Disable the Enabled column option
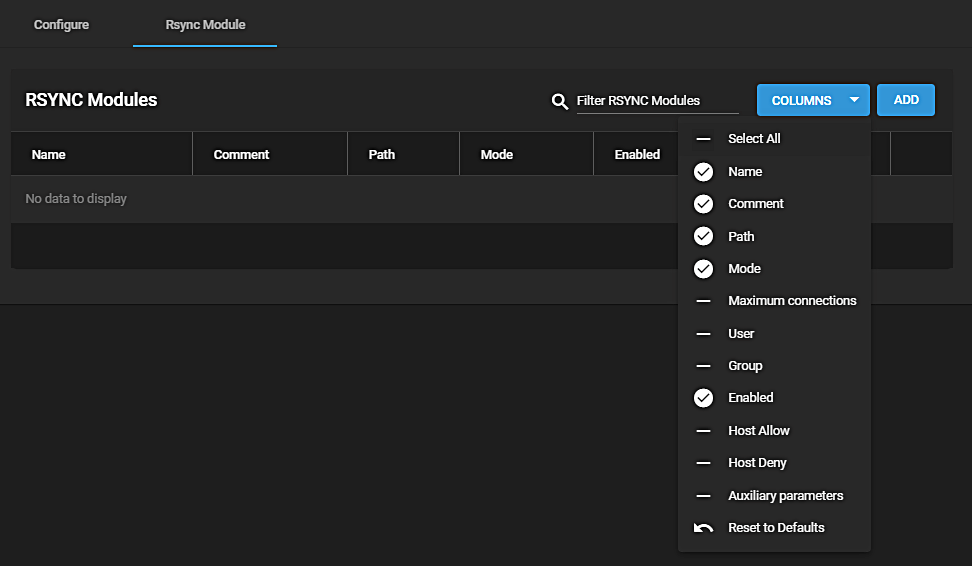972x566 pixels. click(x=704, y=398)
